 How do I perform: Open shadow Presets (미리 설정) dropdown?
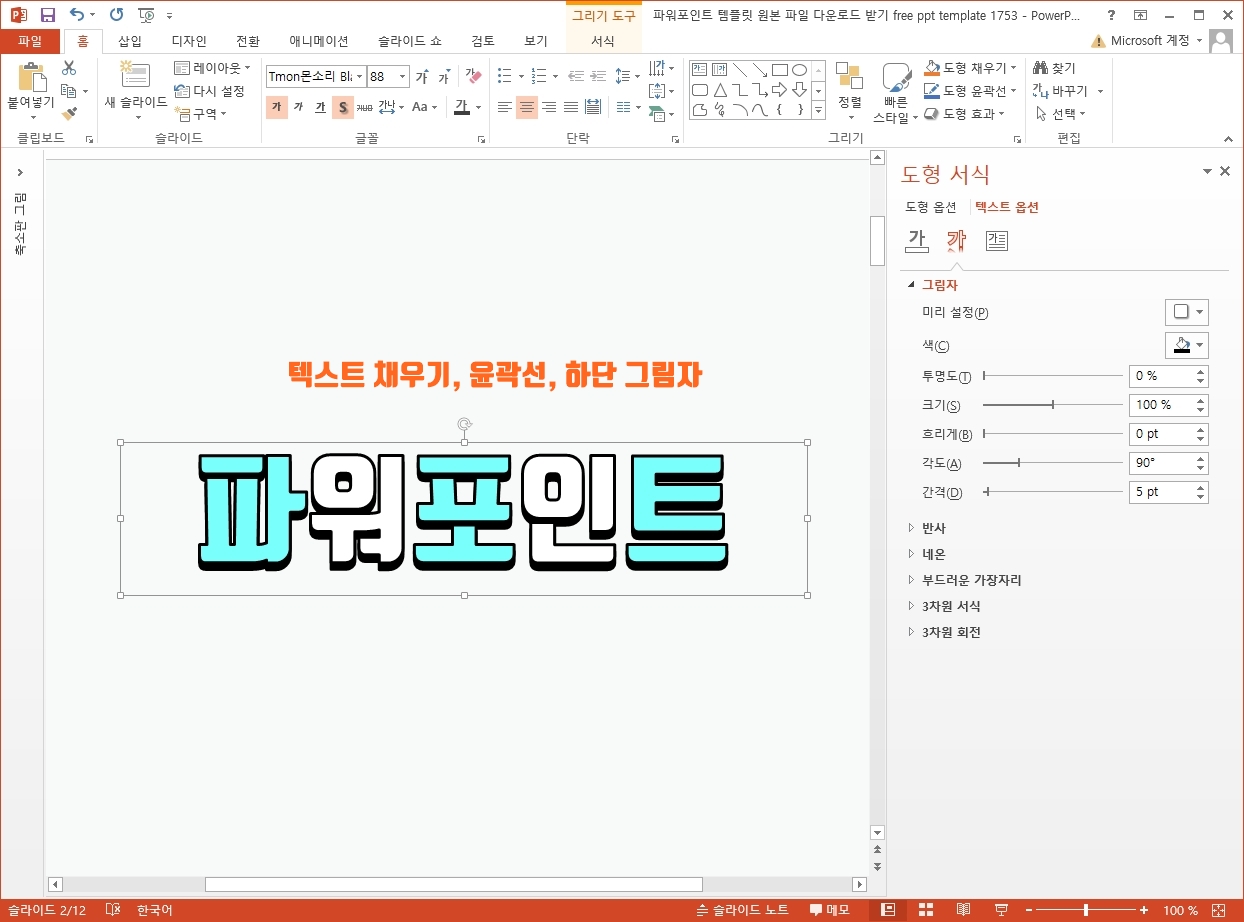tap(1187, 312)
